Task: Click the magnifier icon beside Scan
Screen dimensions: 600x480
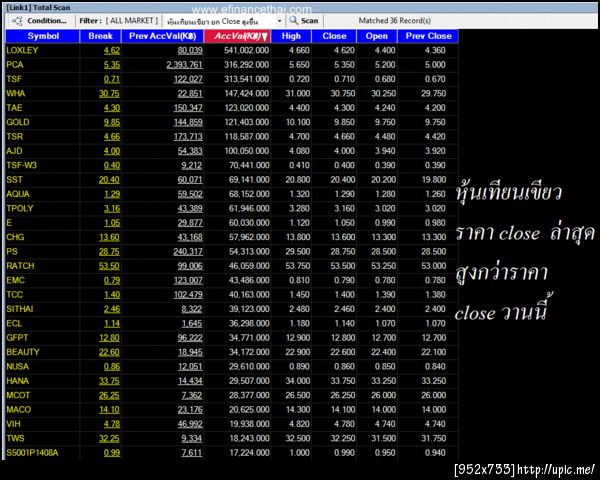Action: pos(293,20)
